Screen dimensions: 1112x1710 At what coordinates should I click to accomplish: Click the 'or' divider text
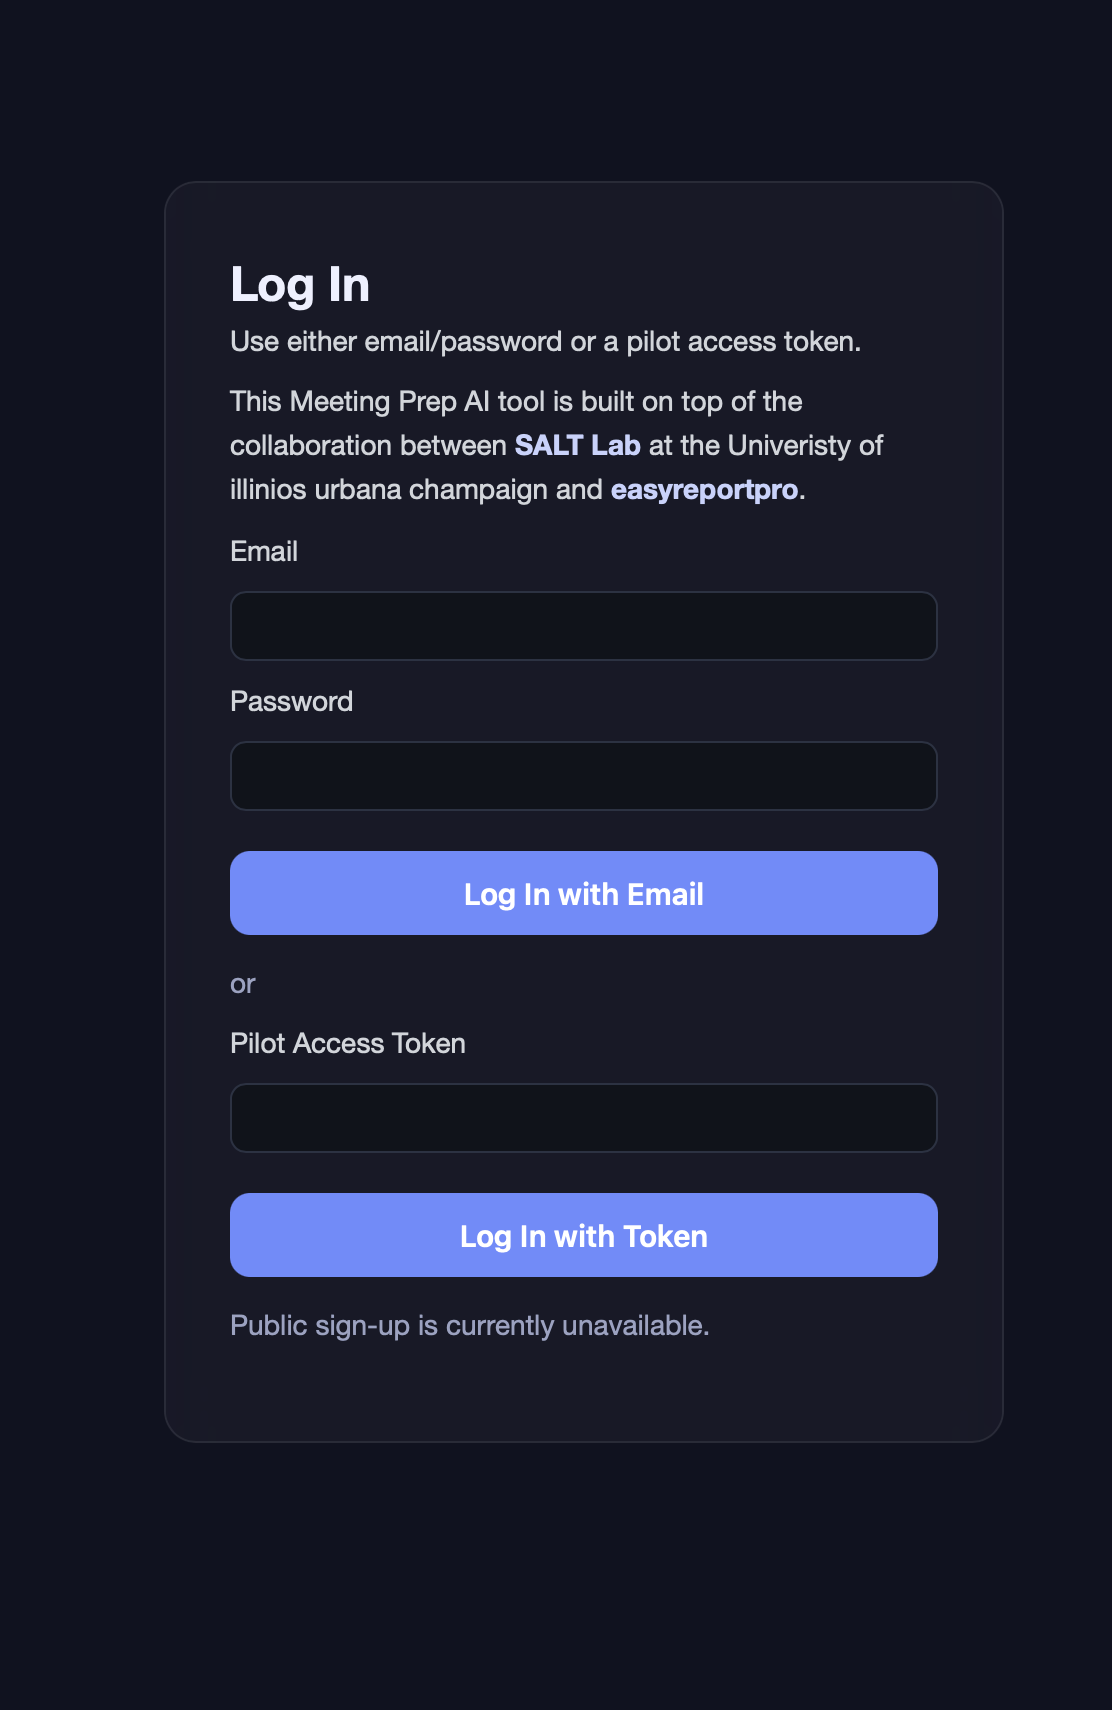tap(241, 983)
